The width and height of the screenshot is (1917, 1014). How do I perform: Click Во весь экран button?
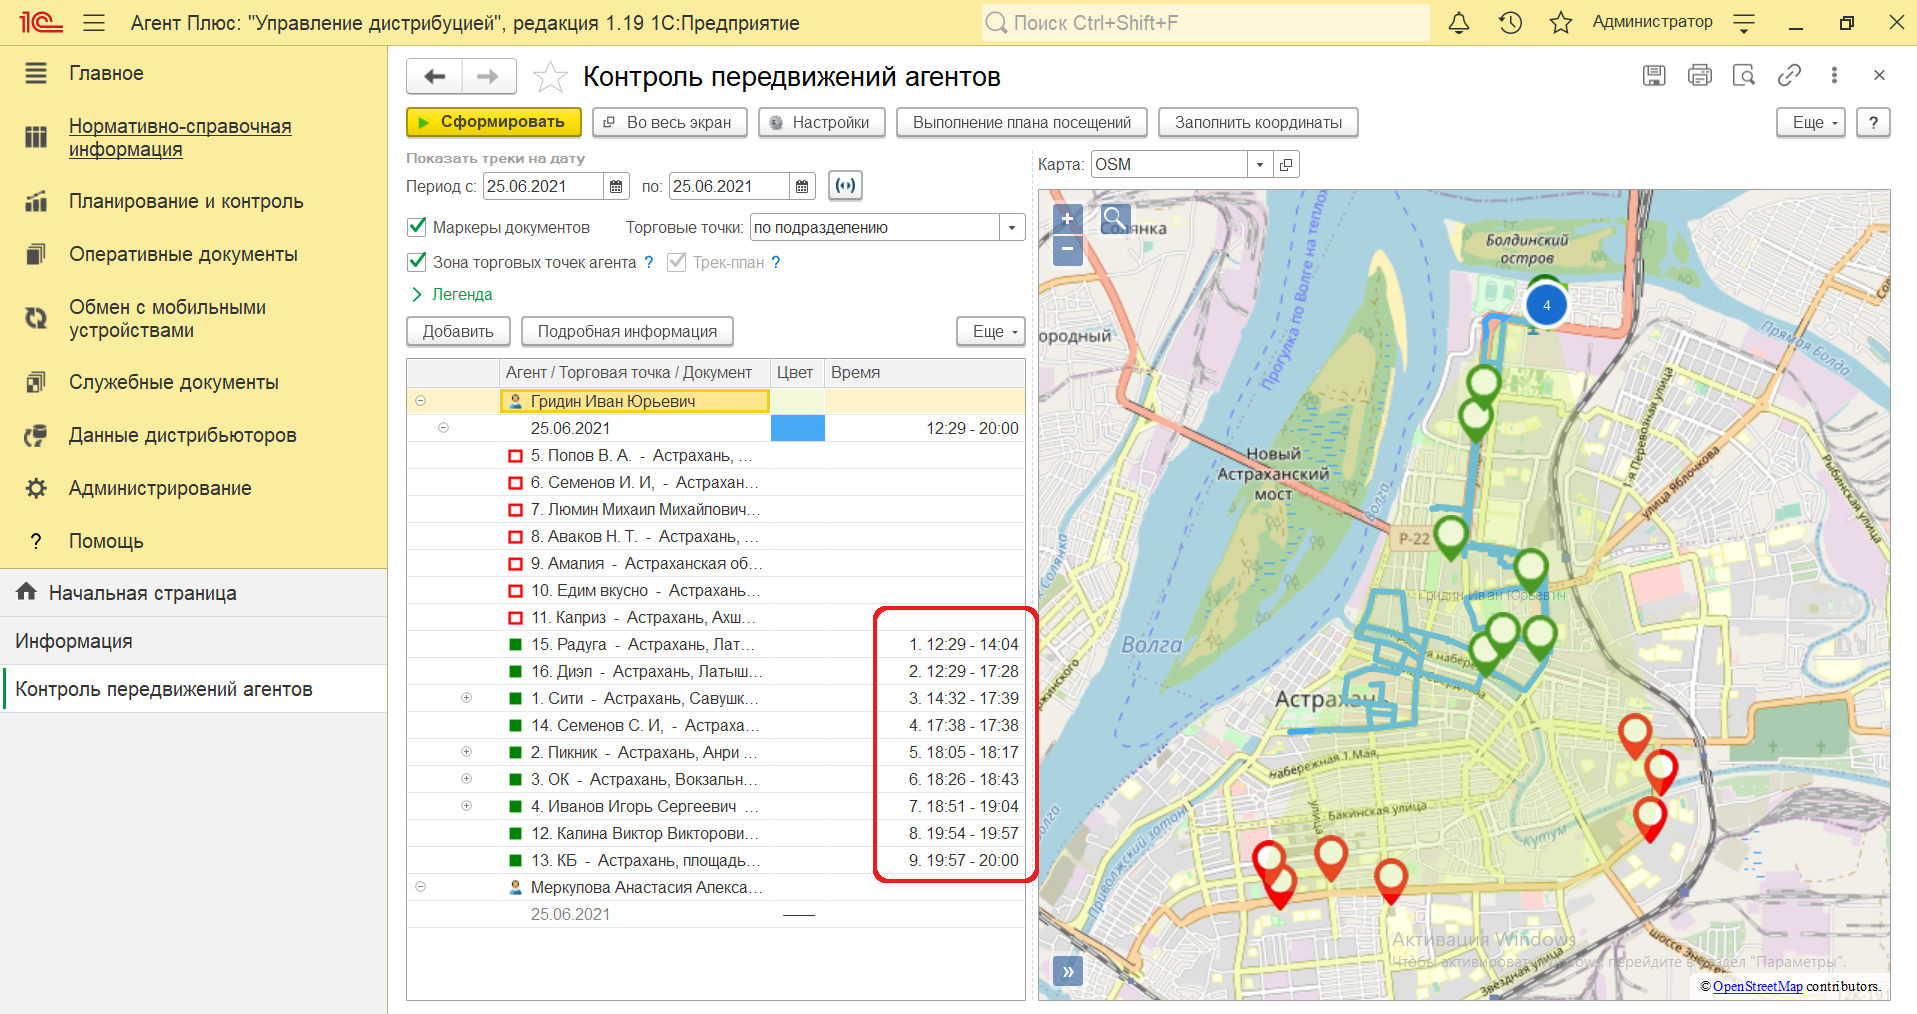point(670,122)
